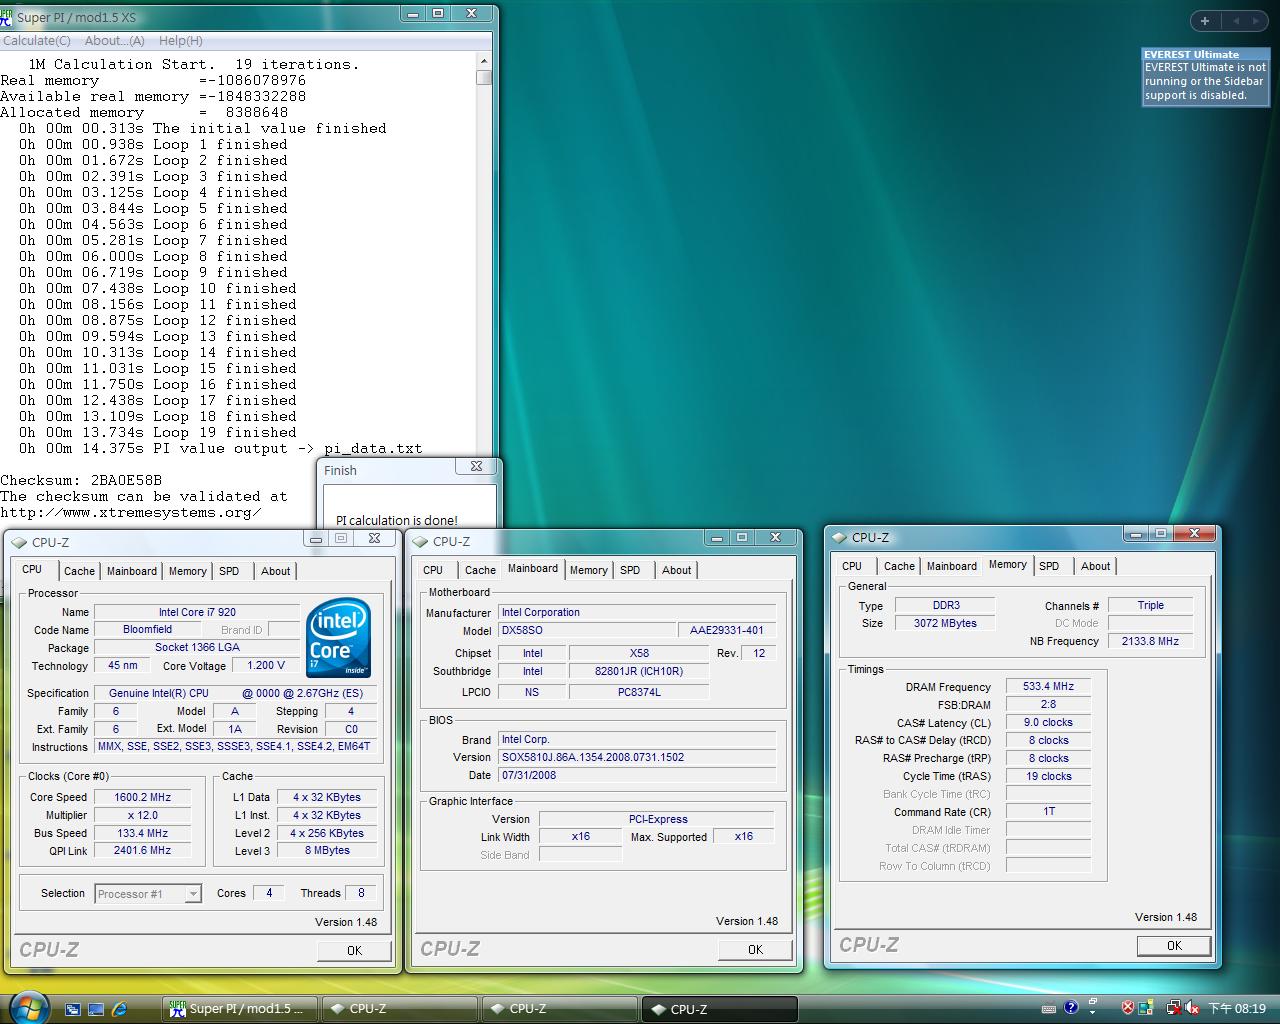Image resolution: width=1280 pixels, height=1024 pixels.
Task: Switch to Cache tab in left CPU-Z window
Action: pos(79,571)
